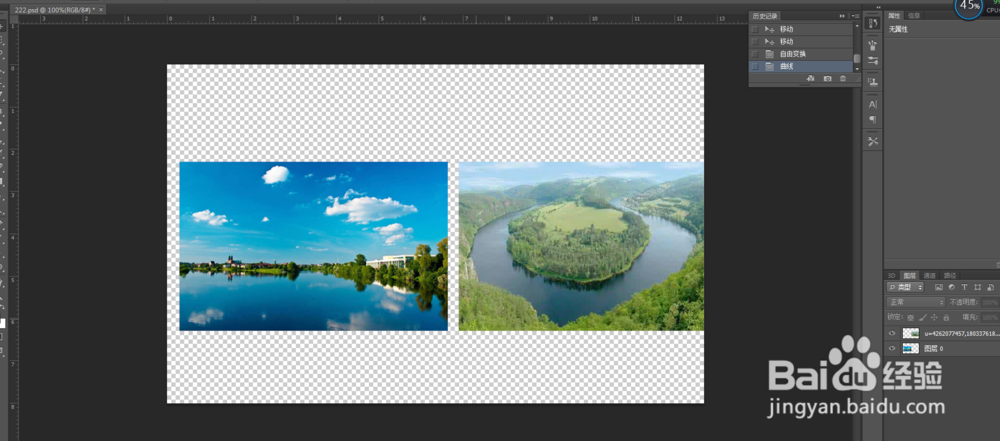Lock image pixels with brush icon
Screen dimensions: 1000x441
point(923,317)
